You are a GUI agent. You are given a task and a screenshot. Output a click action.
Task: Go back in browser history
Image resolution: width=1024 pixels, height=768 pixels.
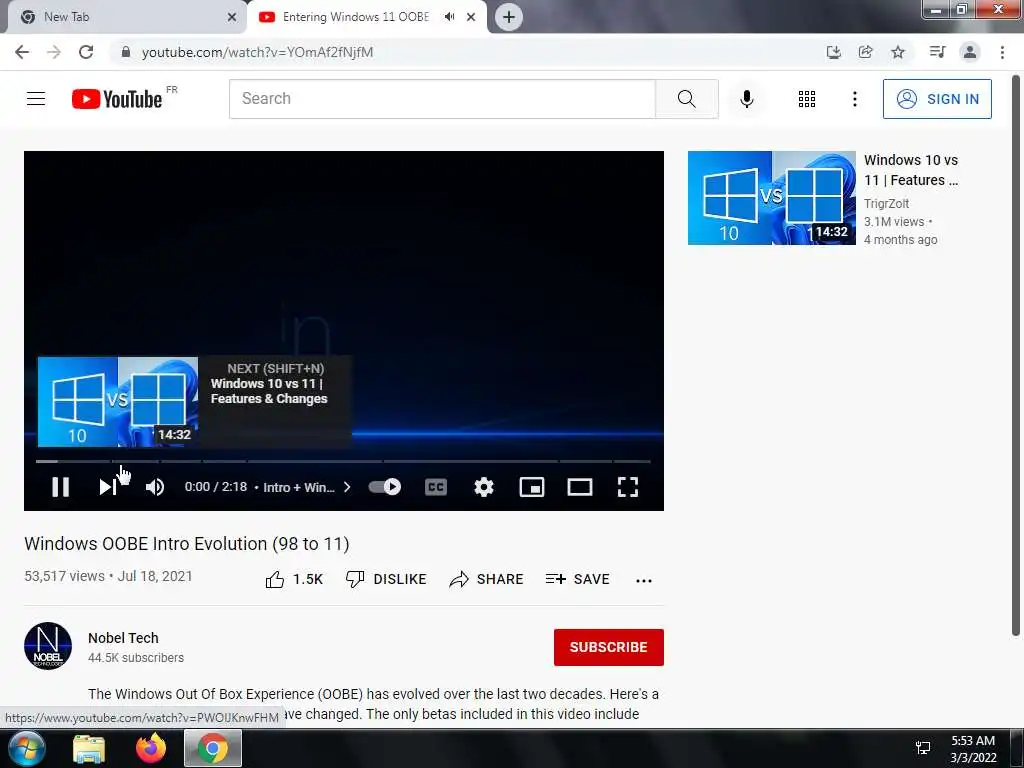click(22, 52)
